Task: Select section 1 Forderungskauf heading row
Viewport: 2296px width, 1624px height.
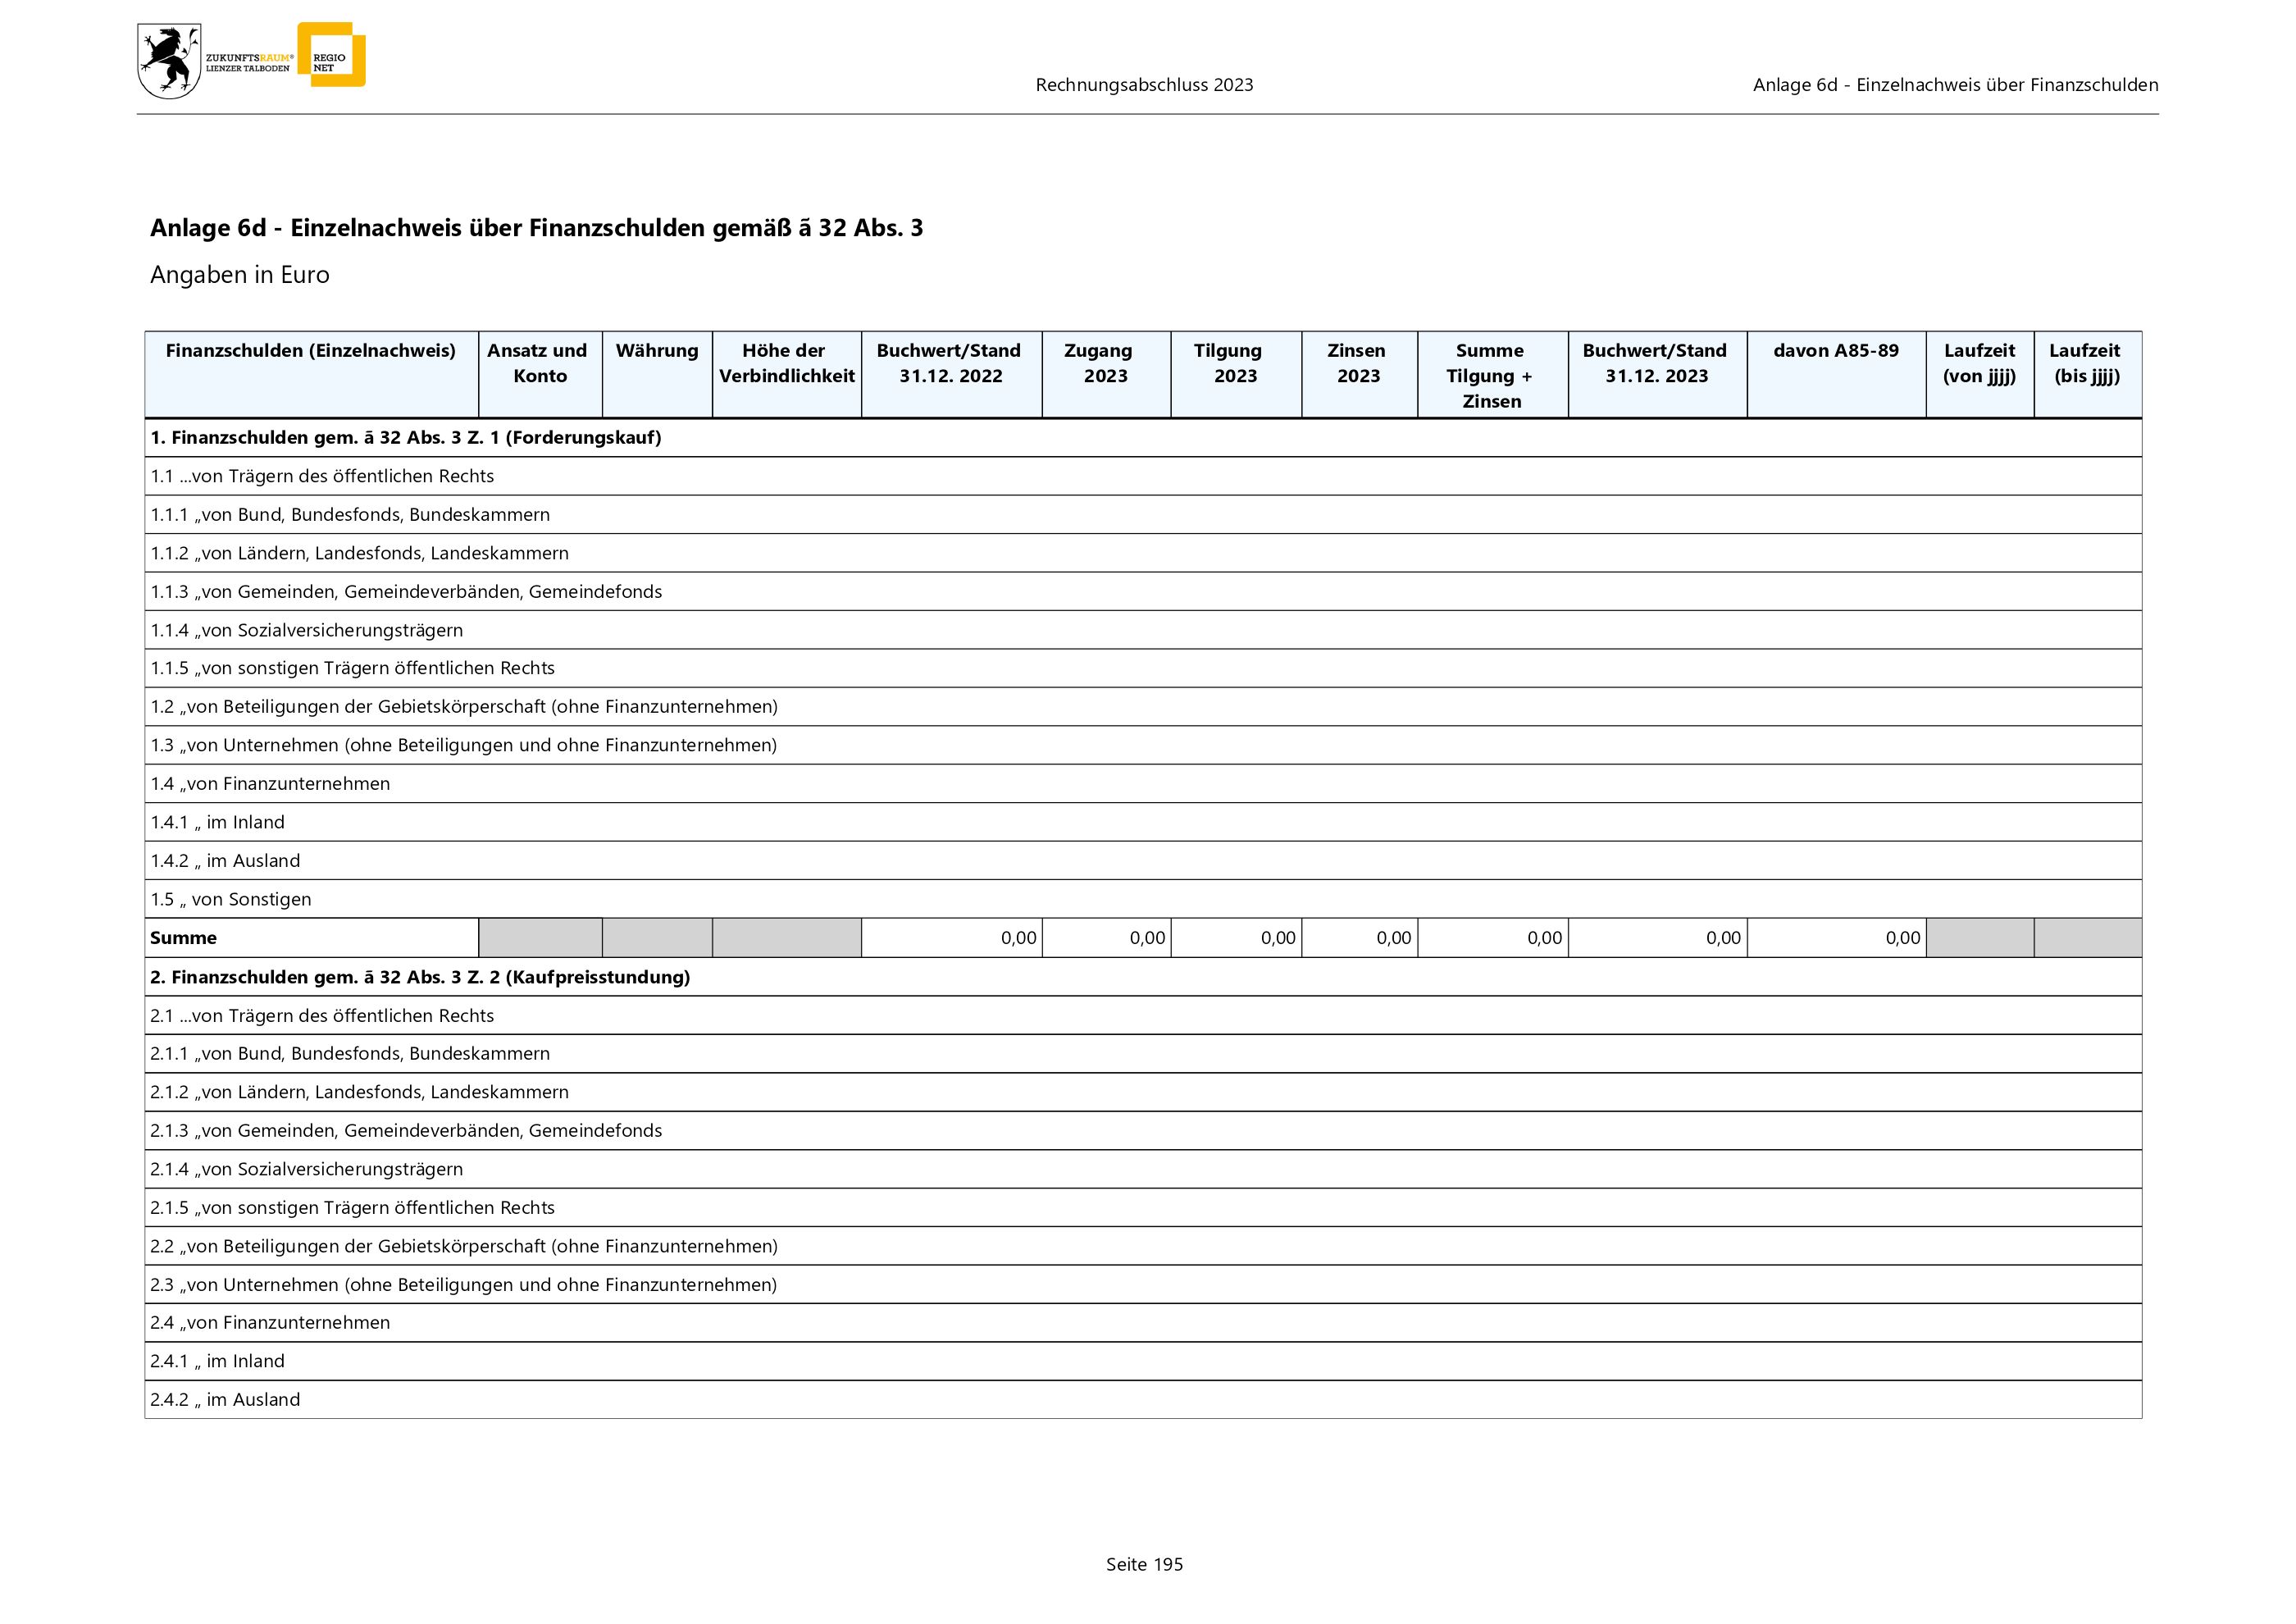Action: pos(406,438)
